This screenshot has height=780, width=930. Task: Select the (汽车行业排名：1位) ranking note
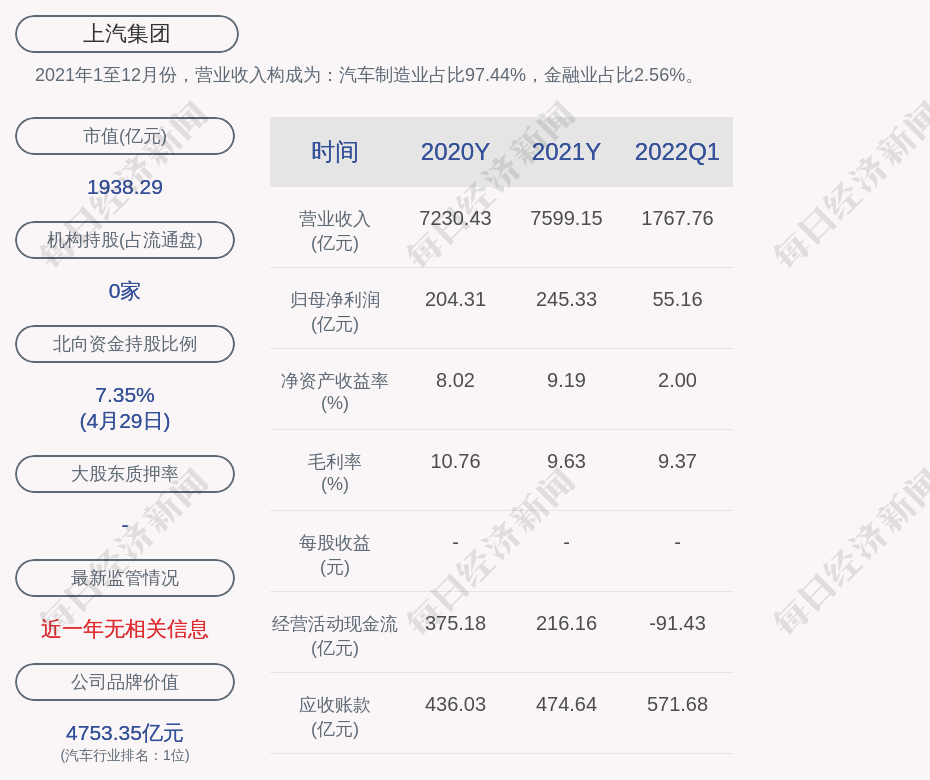click(x=125, y=756)
